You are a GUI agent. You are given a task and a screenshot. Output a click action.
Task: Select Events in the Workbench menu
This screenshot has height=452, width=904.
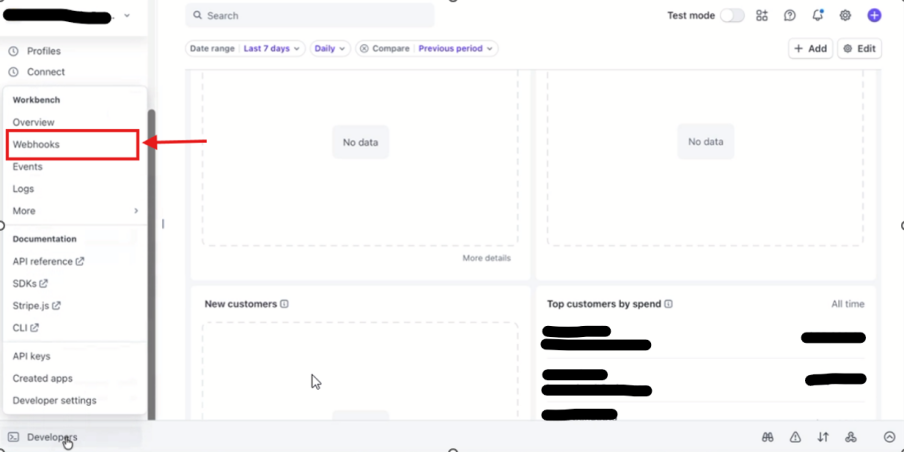coord(28,167)
